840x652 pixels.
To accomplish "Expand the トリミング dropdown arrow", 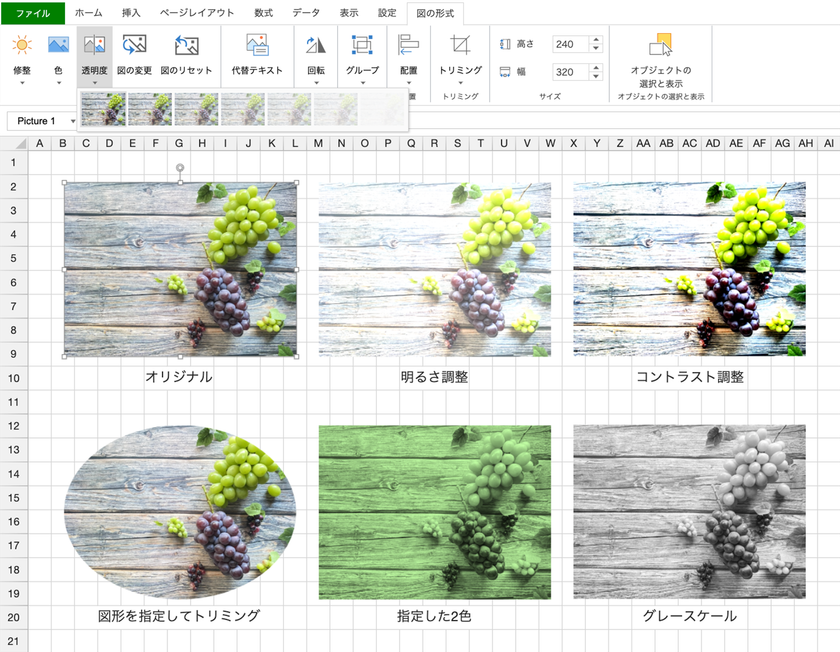I will (460, 83).
